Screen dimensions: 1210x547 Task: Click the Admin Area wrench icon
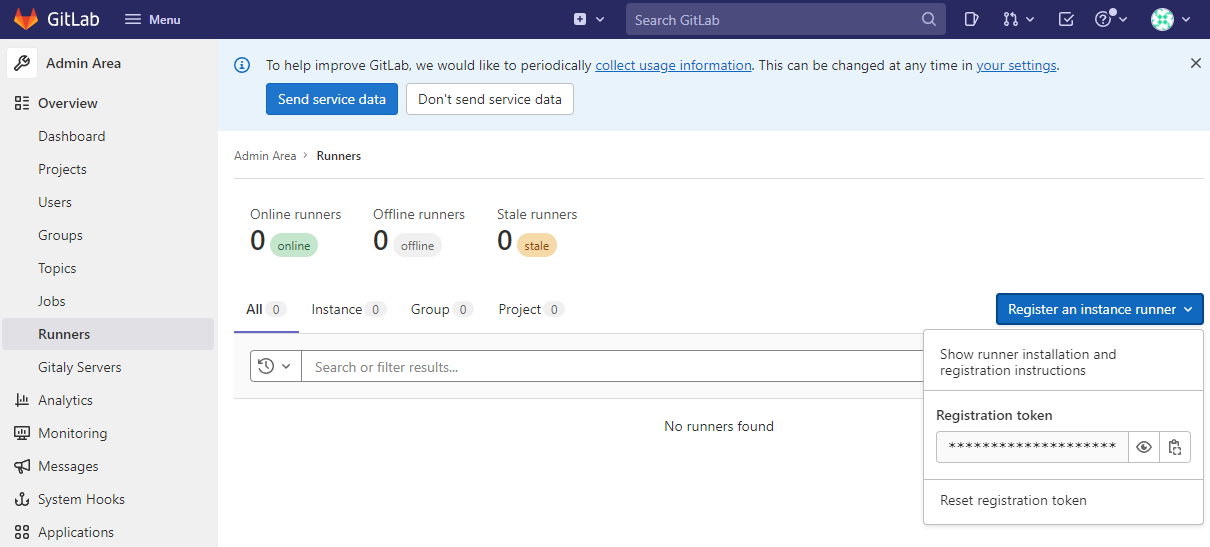(x=22, y=63)
